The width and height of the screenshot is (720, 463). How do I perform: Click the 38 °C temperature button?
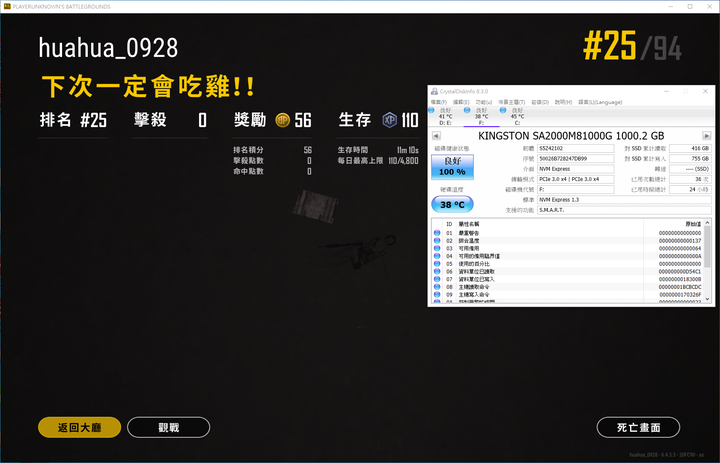click(x=452, y=204)
